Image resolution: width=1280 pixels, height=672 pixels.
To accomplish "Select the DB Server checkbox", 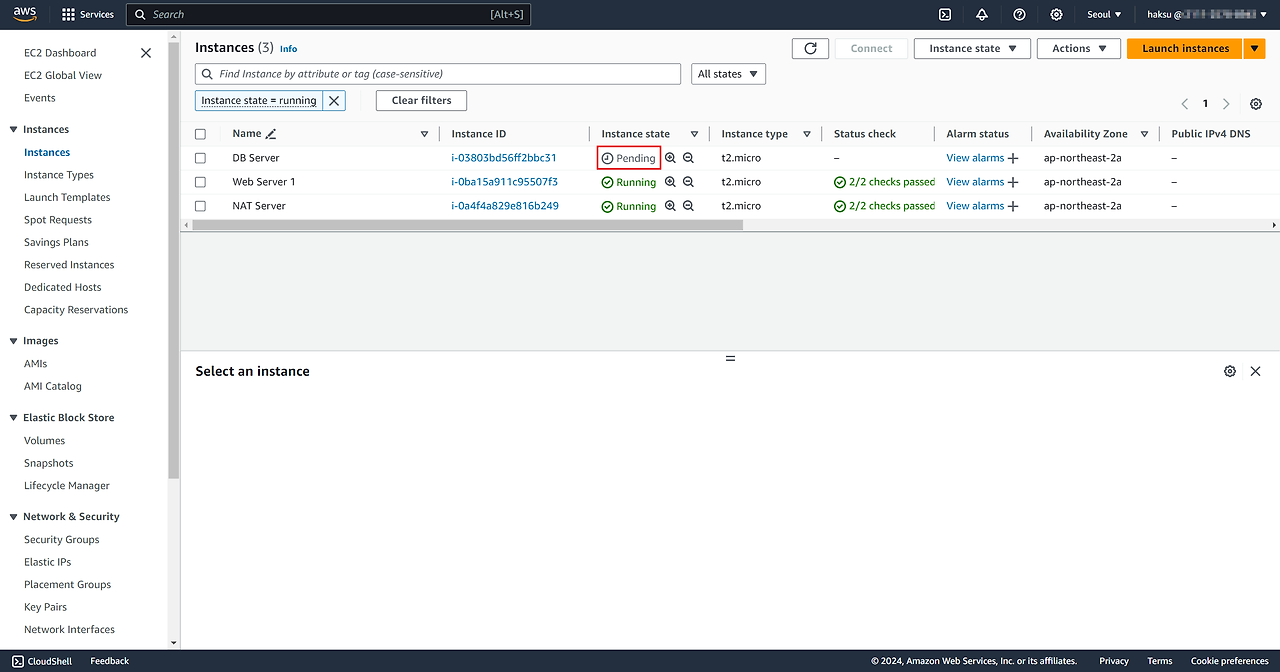I will 201,158.
